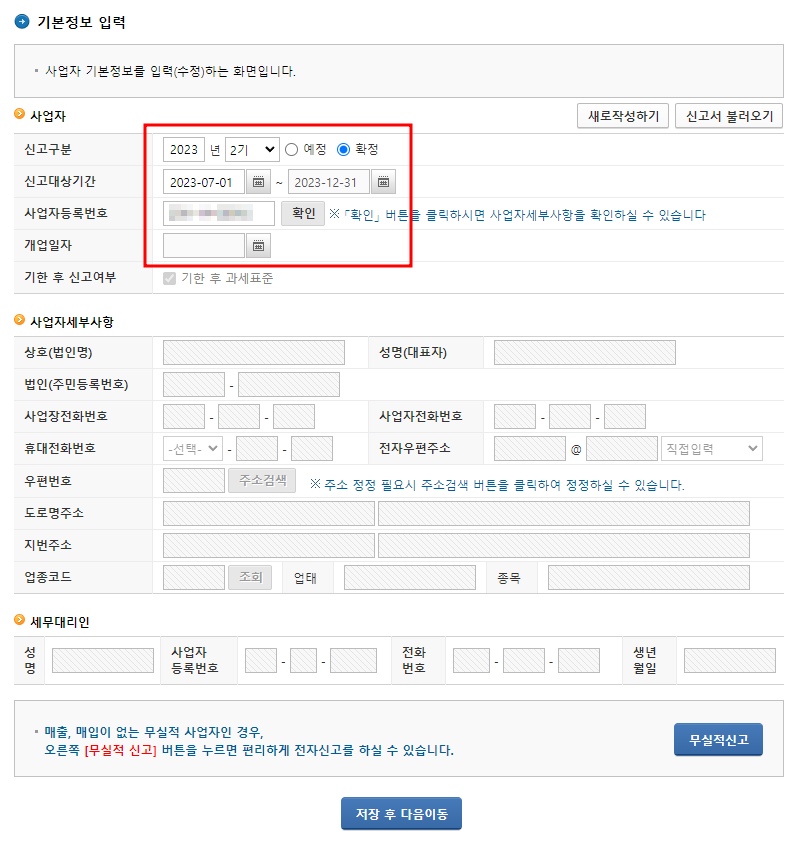The width and height of the screenshot is (801, 849).
Task: Open the 직접입력 email domain dropdown
Action: coord(710,448)
